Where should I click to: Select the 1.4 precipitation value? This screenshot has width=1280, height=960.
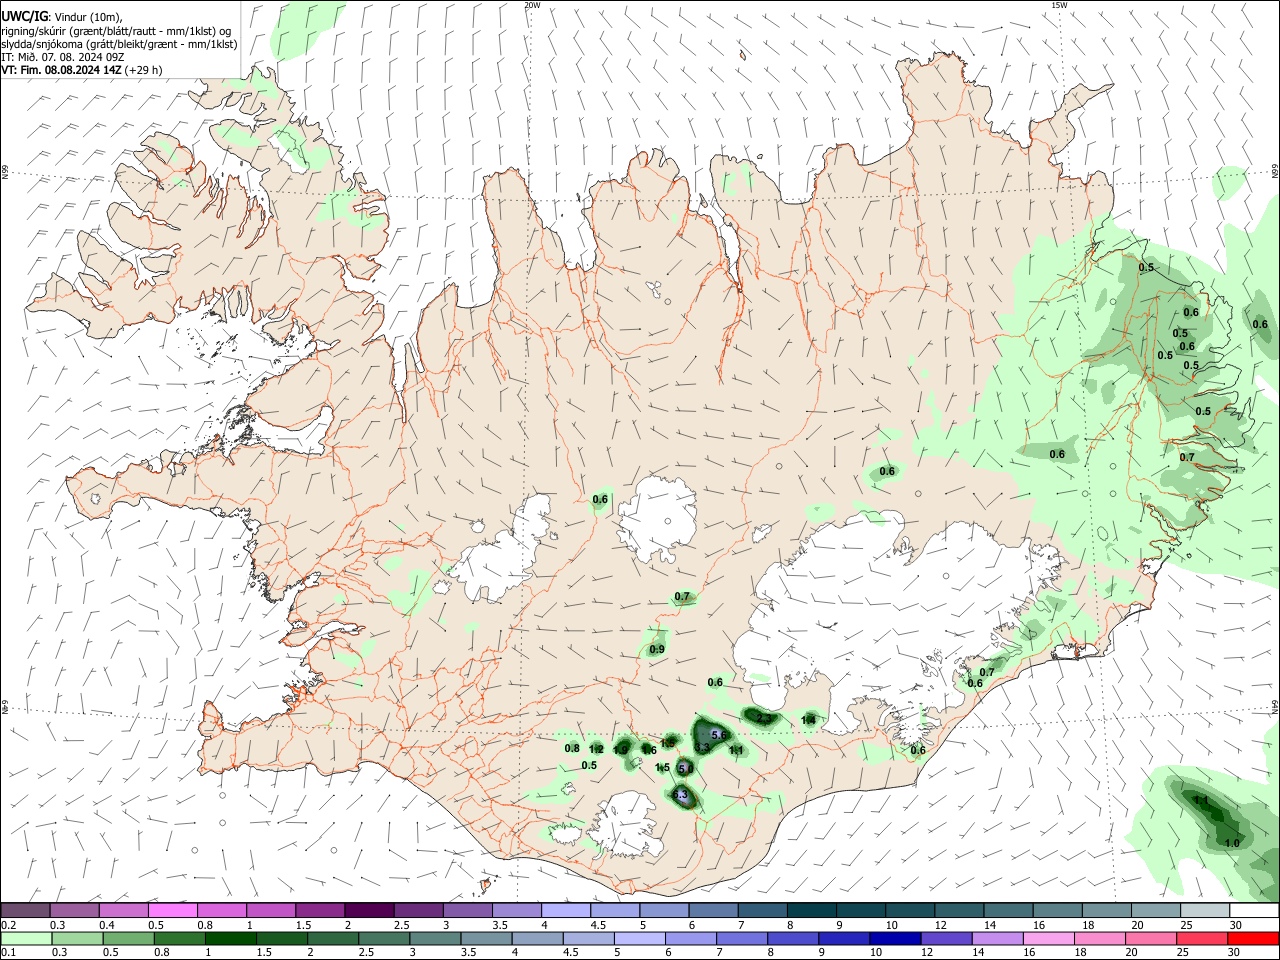tap(809, 720)
